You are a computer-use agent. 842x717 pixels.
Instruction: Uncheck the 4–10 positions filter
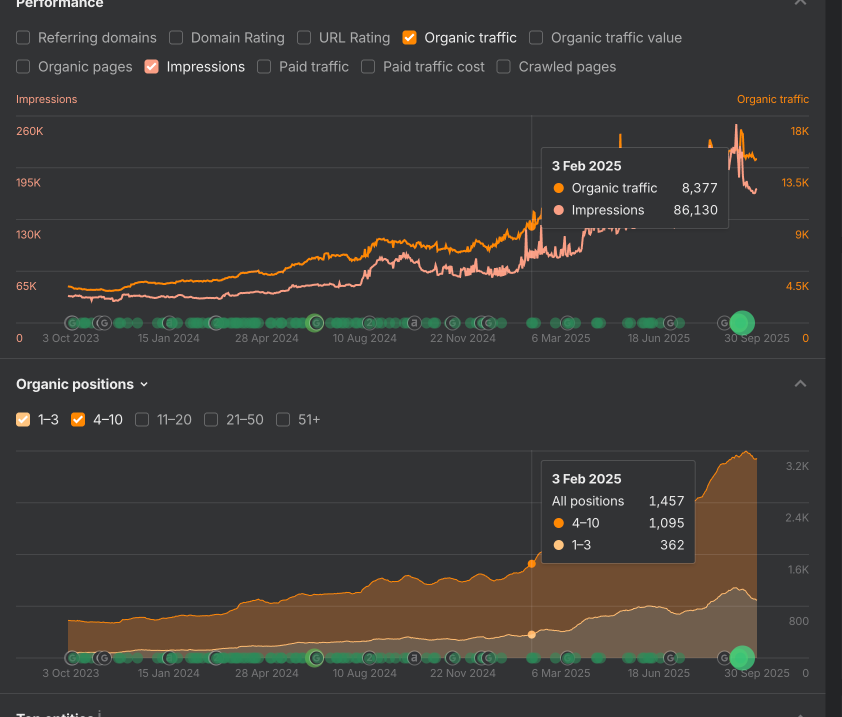click(78, 420)
